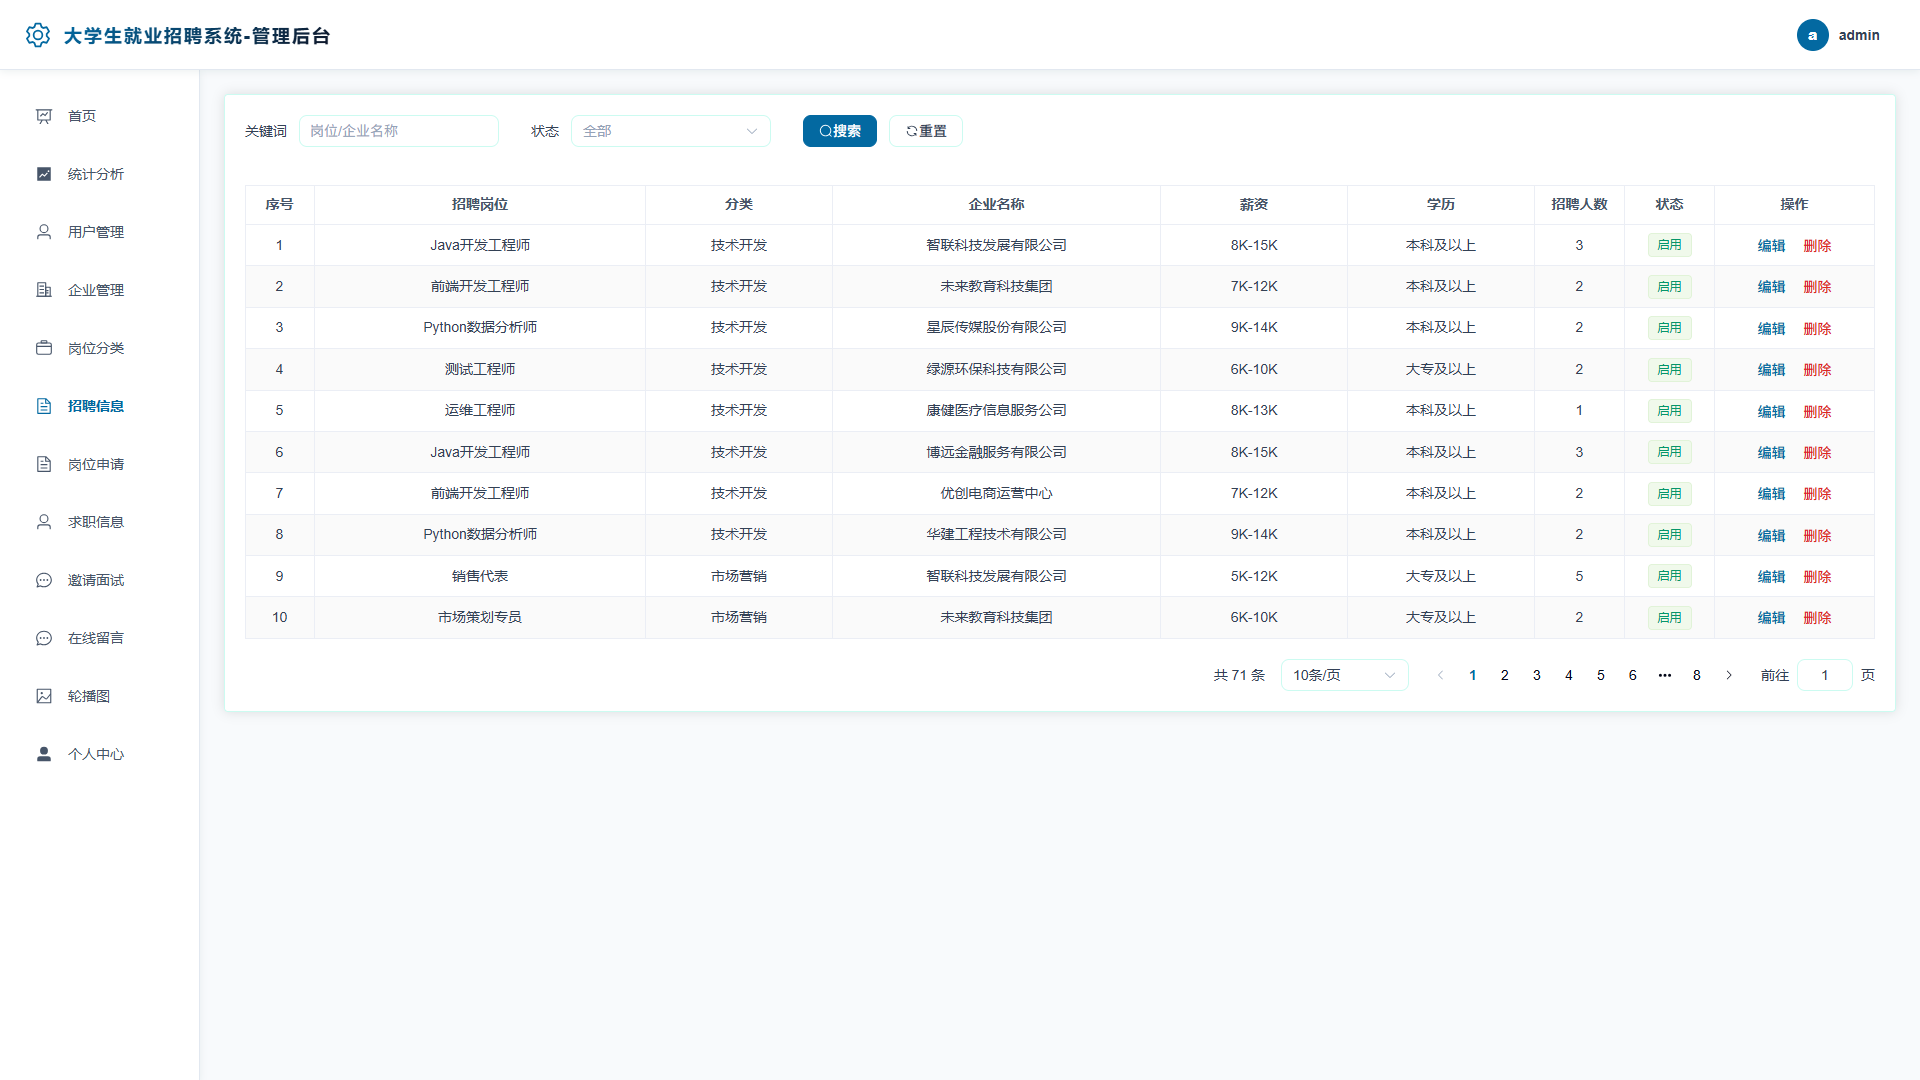Click the 绿源环保科技有限公司 cell
The image size is (1920, 1080).
coord(996,369)
